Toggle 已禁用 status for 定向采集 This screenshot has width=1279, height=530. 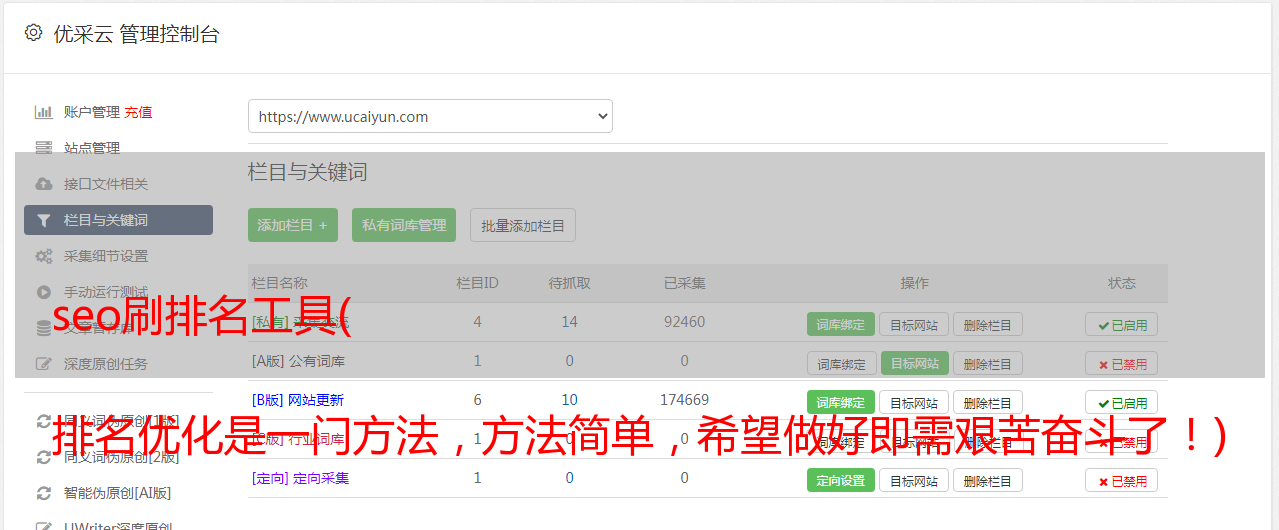pos(1122,480)
